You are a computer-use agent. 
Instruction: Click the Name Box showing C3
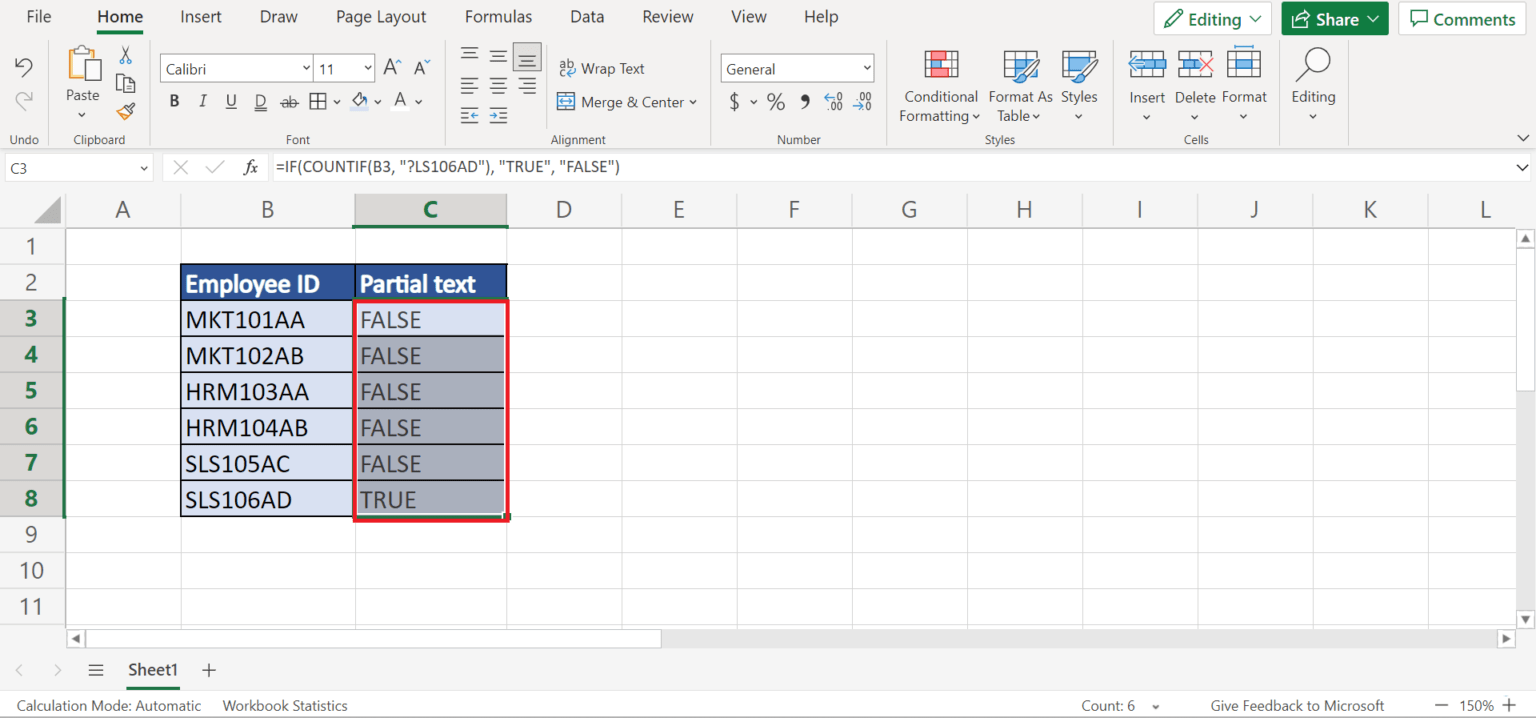point(70,169)
